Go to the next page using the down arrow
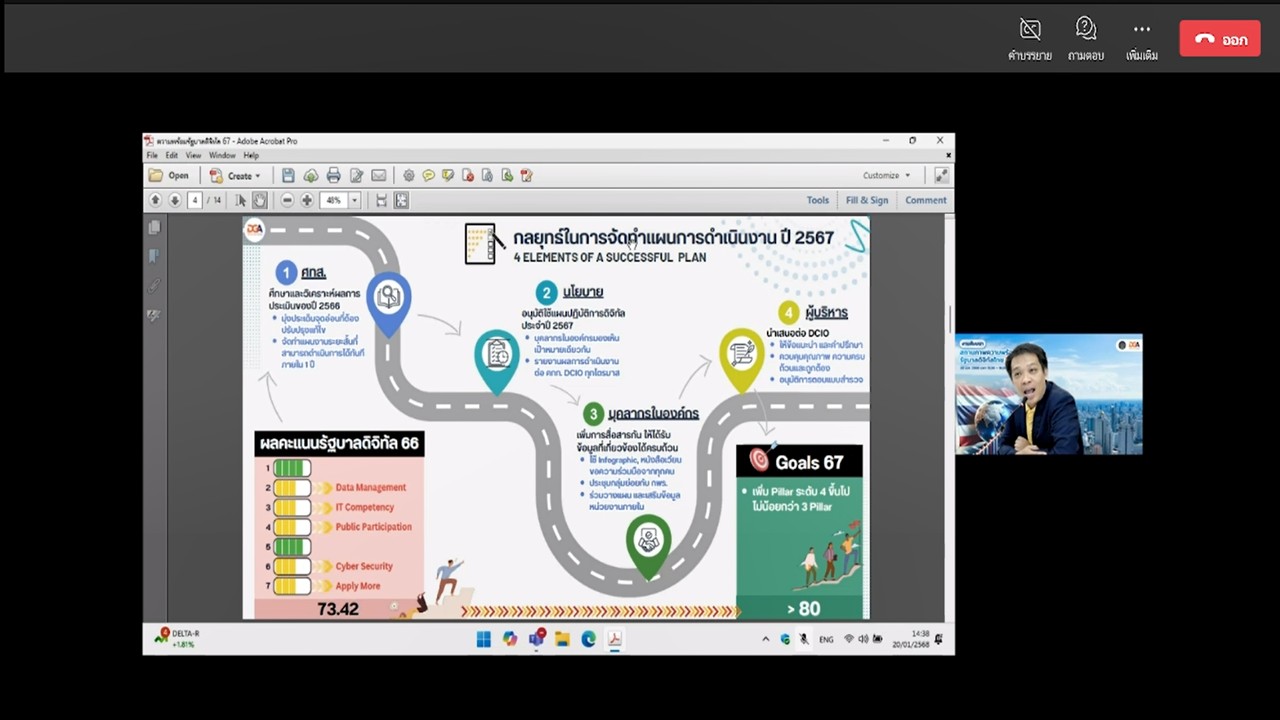The width and height of the screenshot is (1280, 720). click(x=174, y=200)
